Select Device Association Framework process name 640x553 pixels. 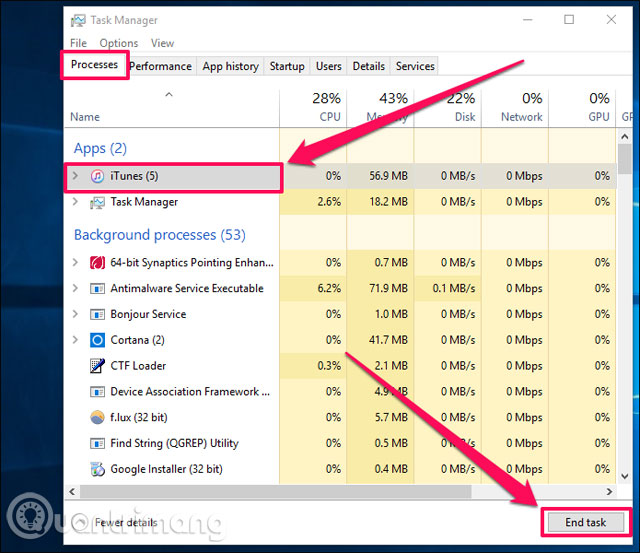pos(190,392)
